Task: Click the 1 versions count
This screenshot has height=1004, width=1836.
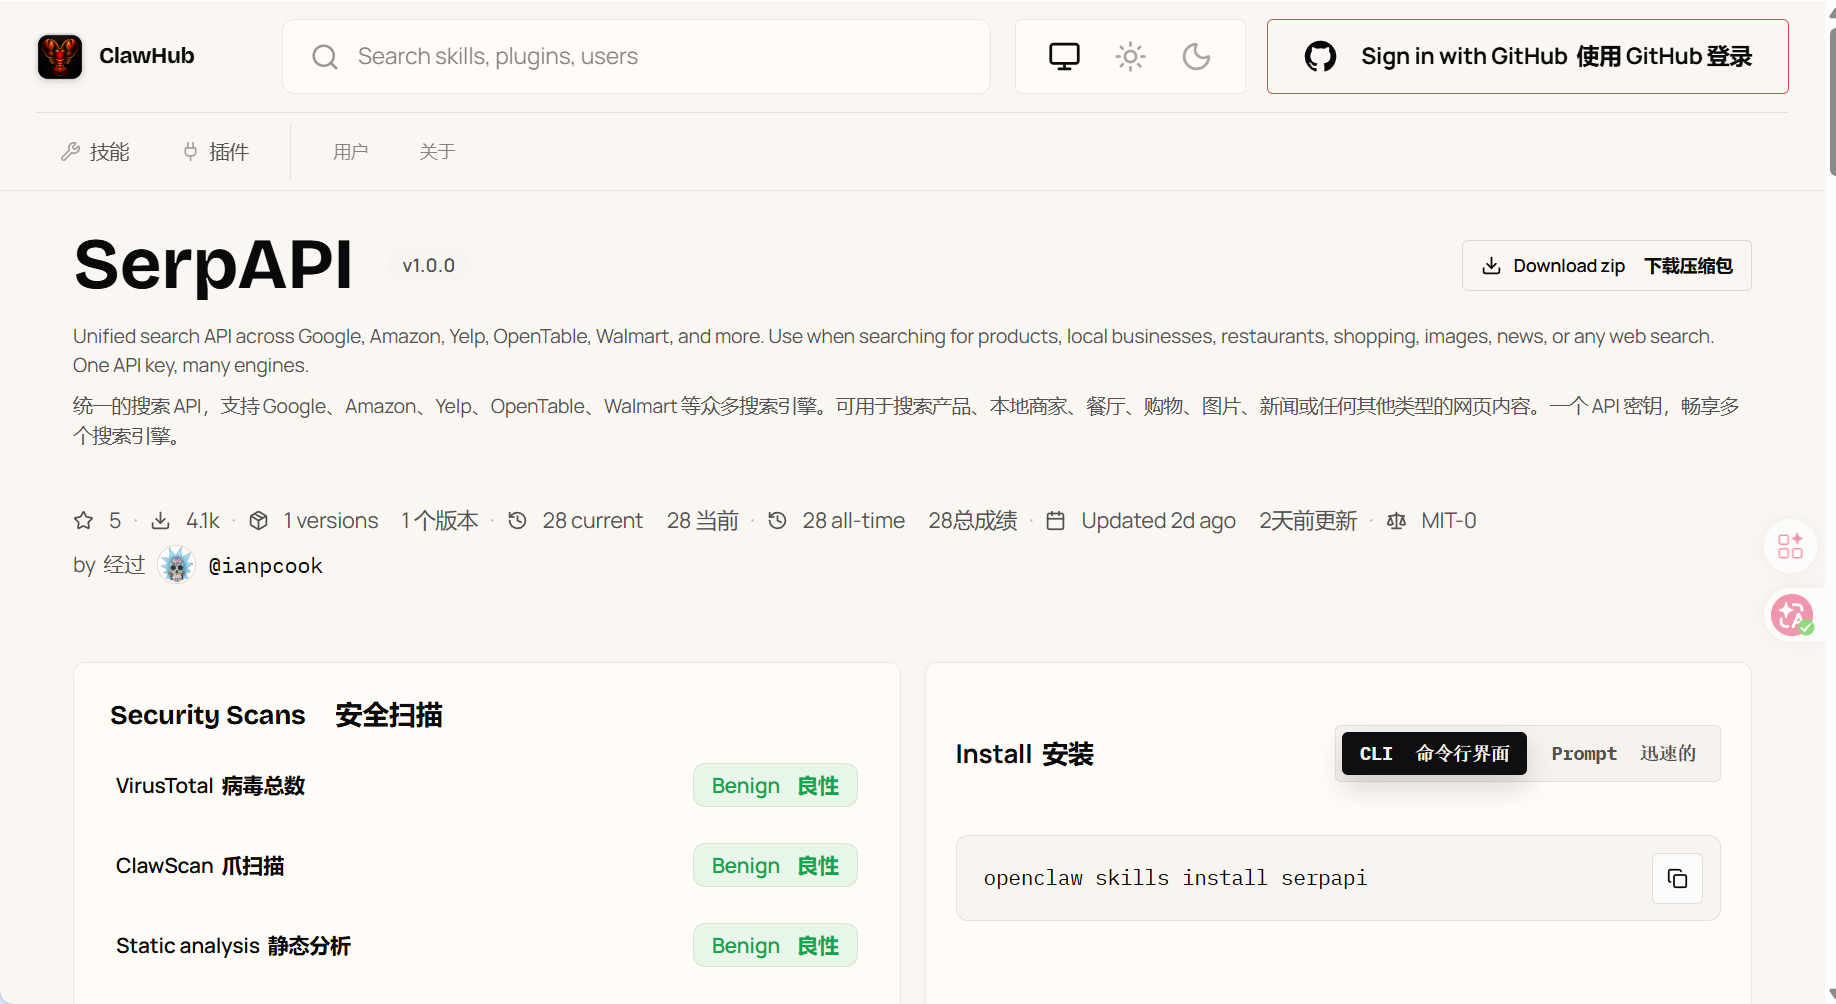Action: 331,521
